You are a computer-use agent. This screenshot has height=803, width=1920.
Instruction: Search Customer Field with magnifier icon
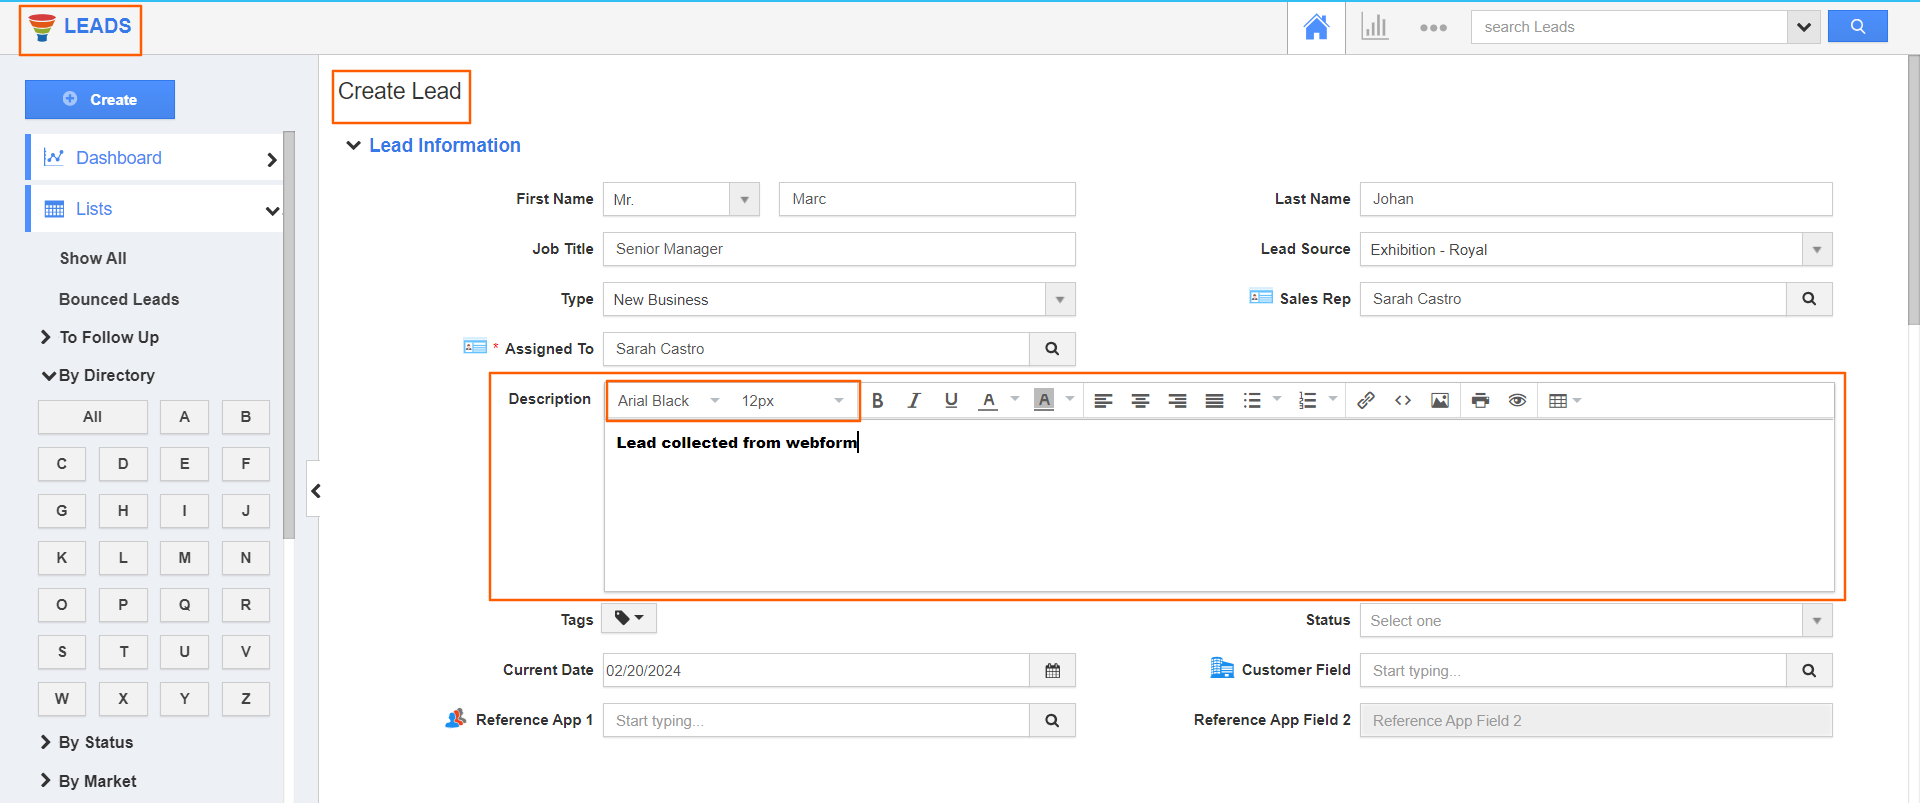(1809, 670)
